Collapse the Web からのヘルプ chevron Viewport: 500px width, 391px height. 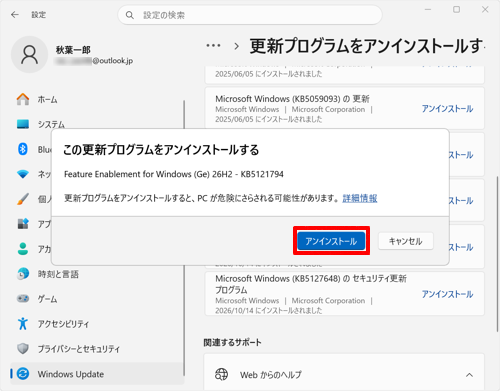[x=469, y=375]
